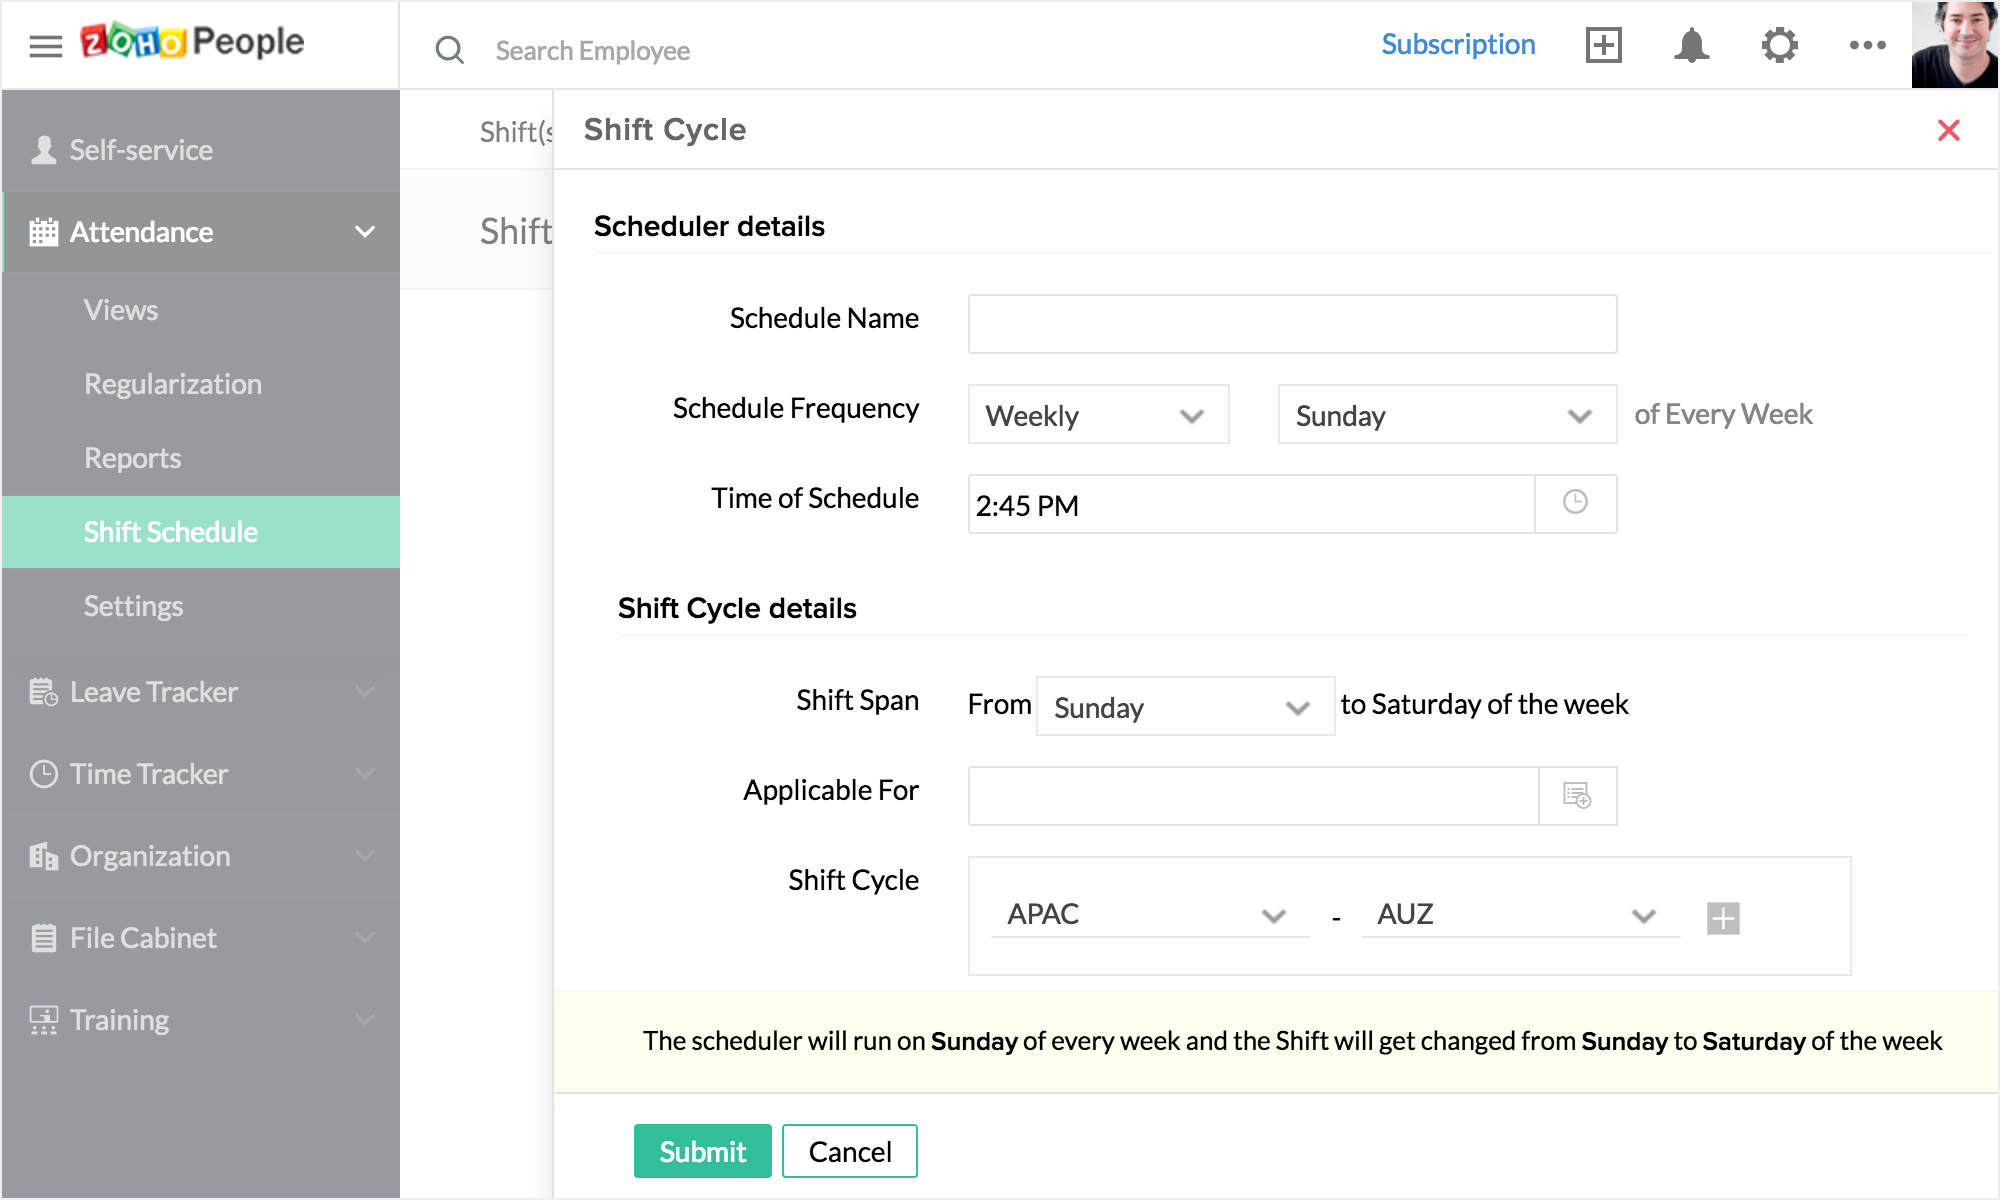Open Regularization in the sidebar
Image resolution: width=2000 pixels, height=1200 pixels.
coord(173,384)
